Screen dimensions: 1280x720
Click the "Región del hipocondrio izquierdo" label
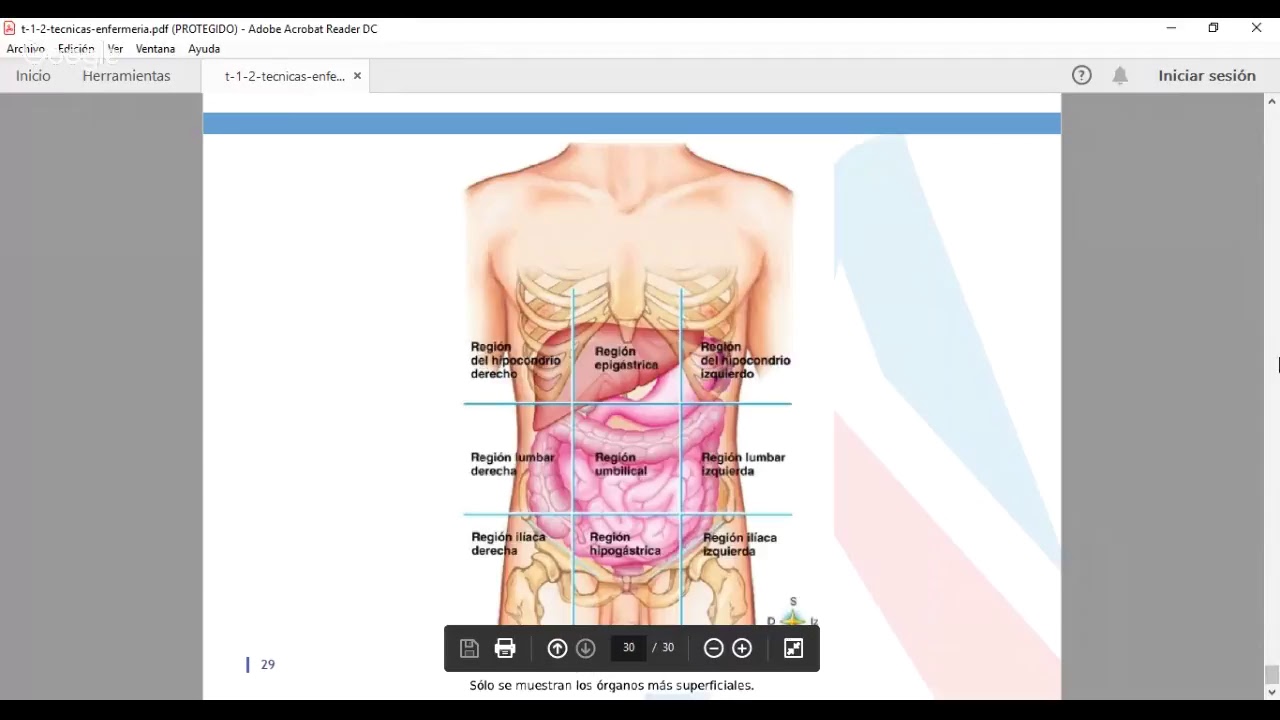745,360
